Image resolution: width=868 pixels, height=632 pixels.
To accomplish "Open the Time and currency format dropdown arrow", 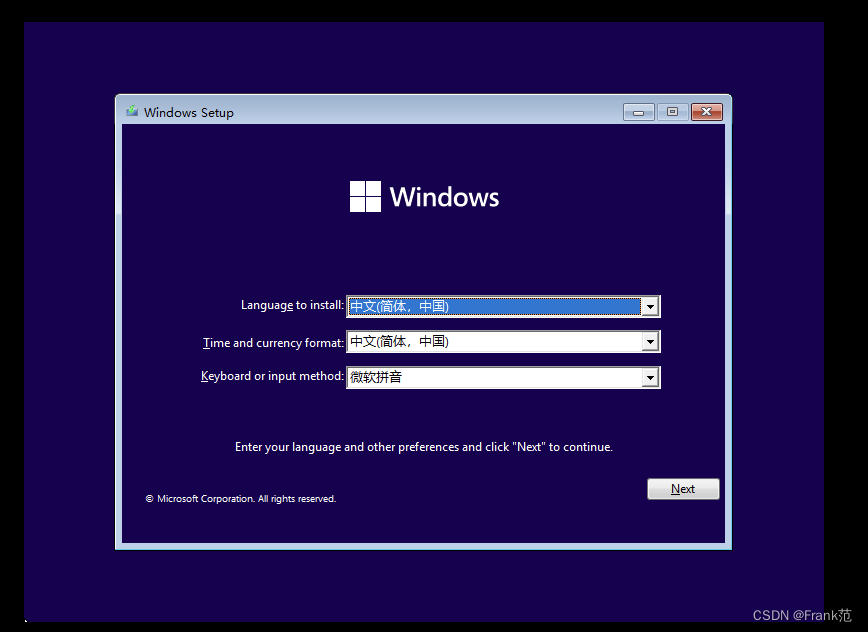I will pos(650,341).
